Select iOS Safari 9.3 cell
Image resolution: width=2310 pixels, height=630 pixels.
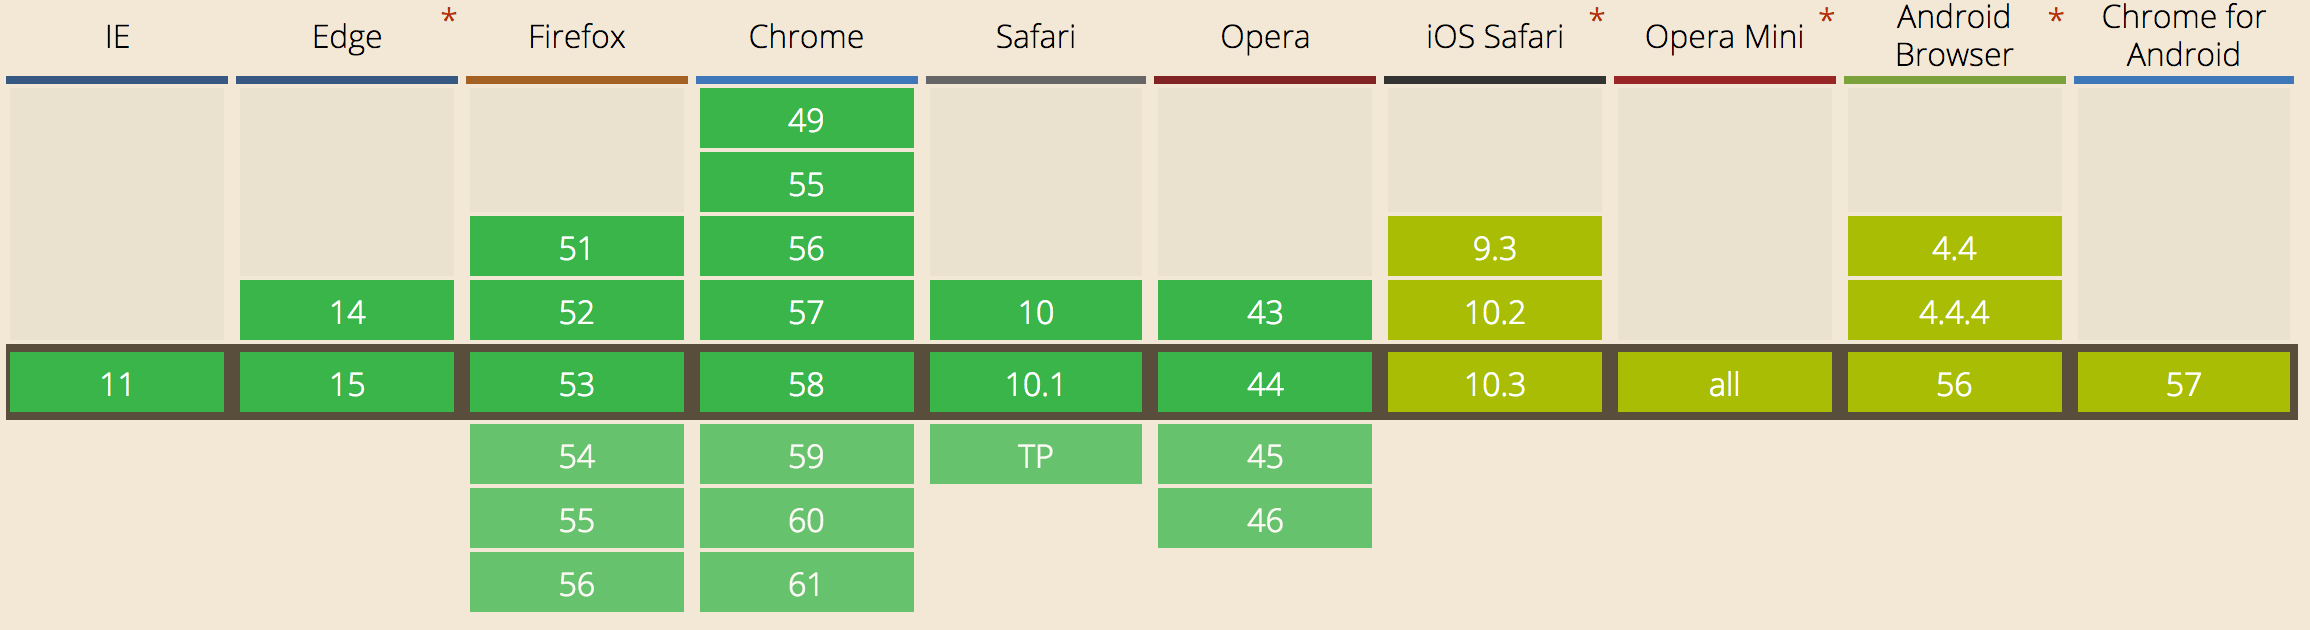[x=1495, y=246]
